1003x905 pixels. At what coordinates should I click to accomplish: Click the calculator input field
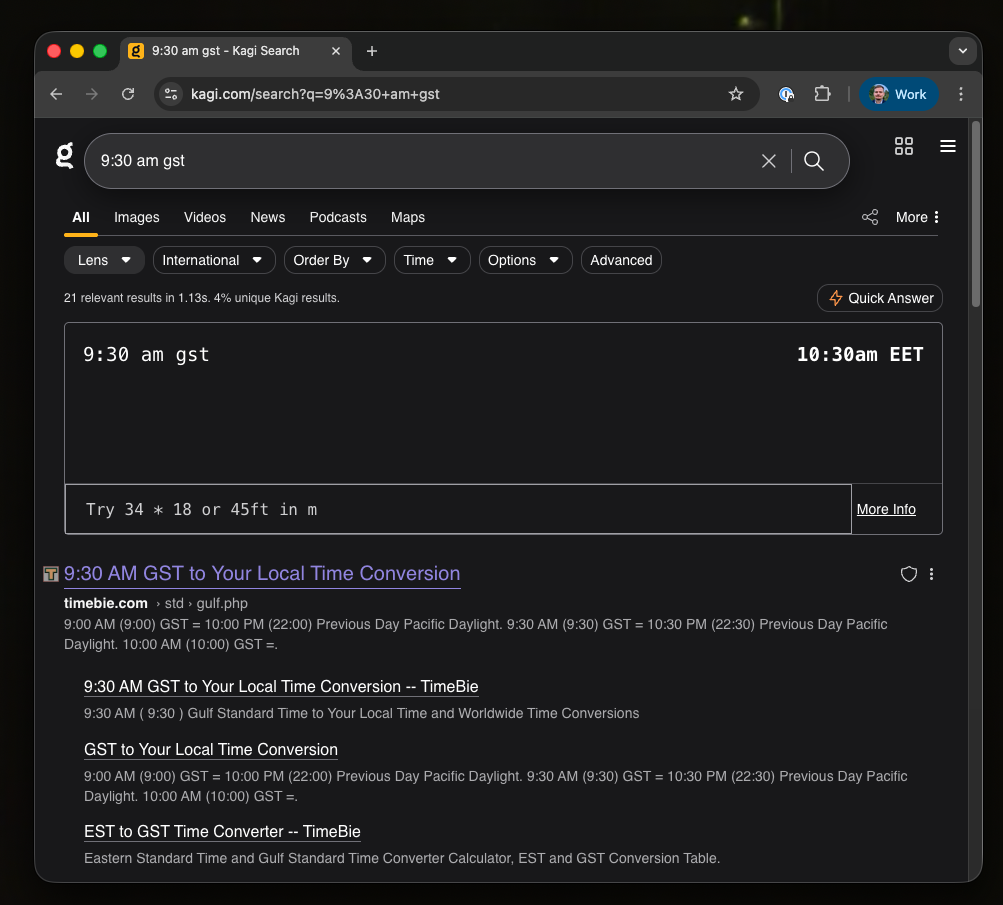(x=457, y=509)
